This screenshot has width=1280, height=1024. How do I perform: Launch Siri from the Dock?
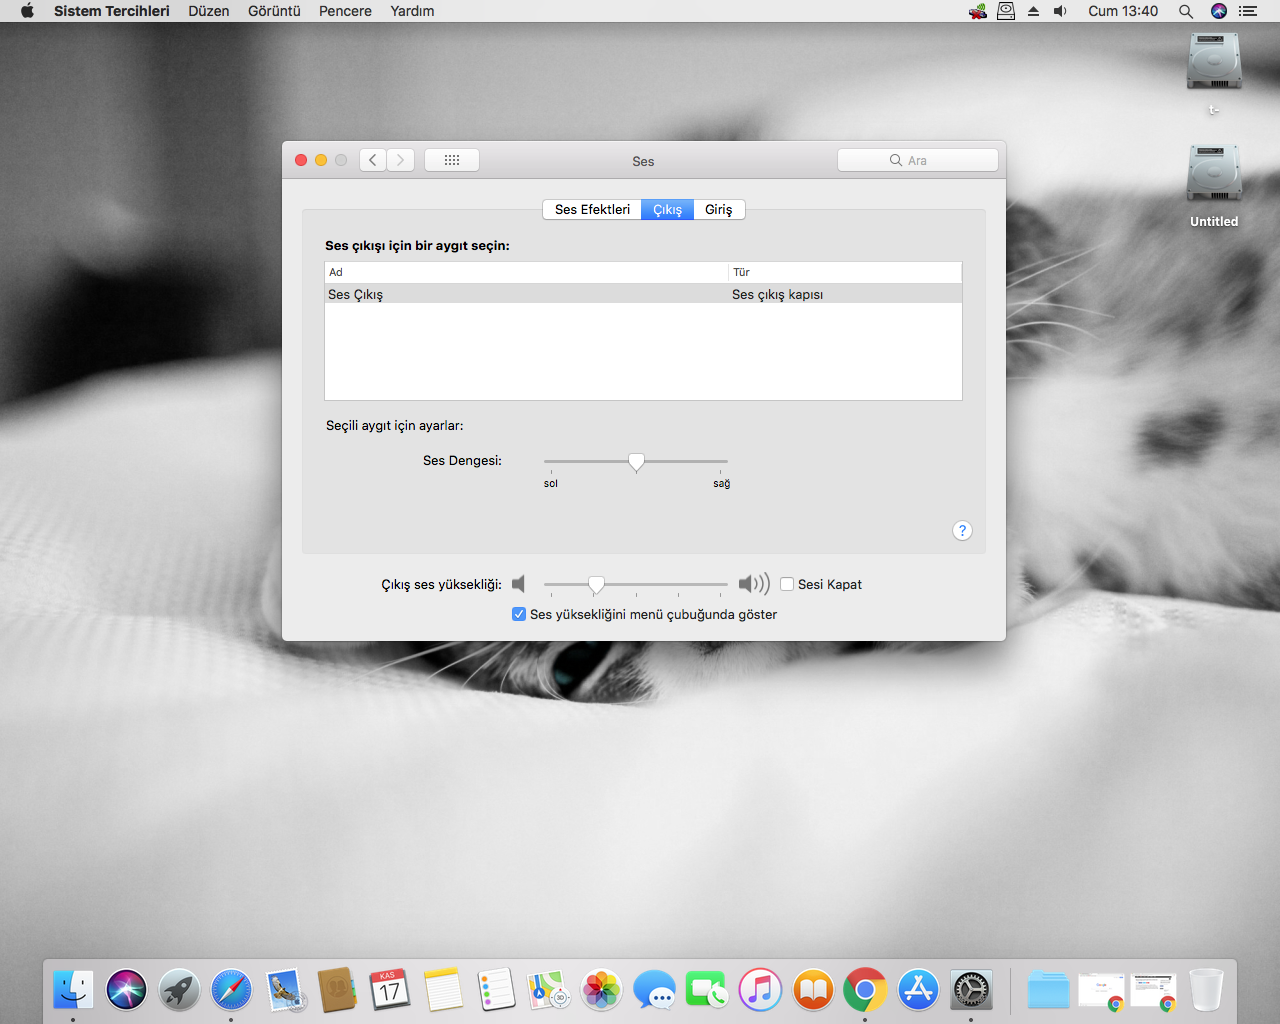126,990
